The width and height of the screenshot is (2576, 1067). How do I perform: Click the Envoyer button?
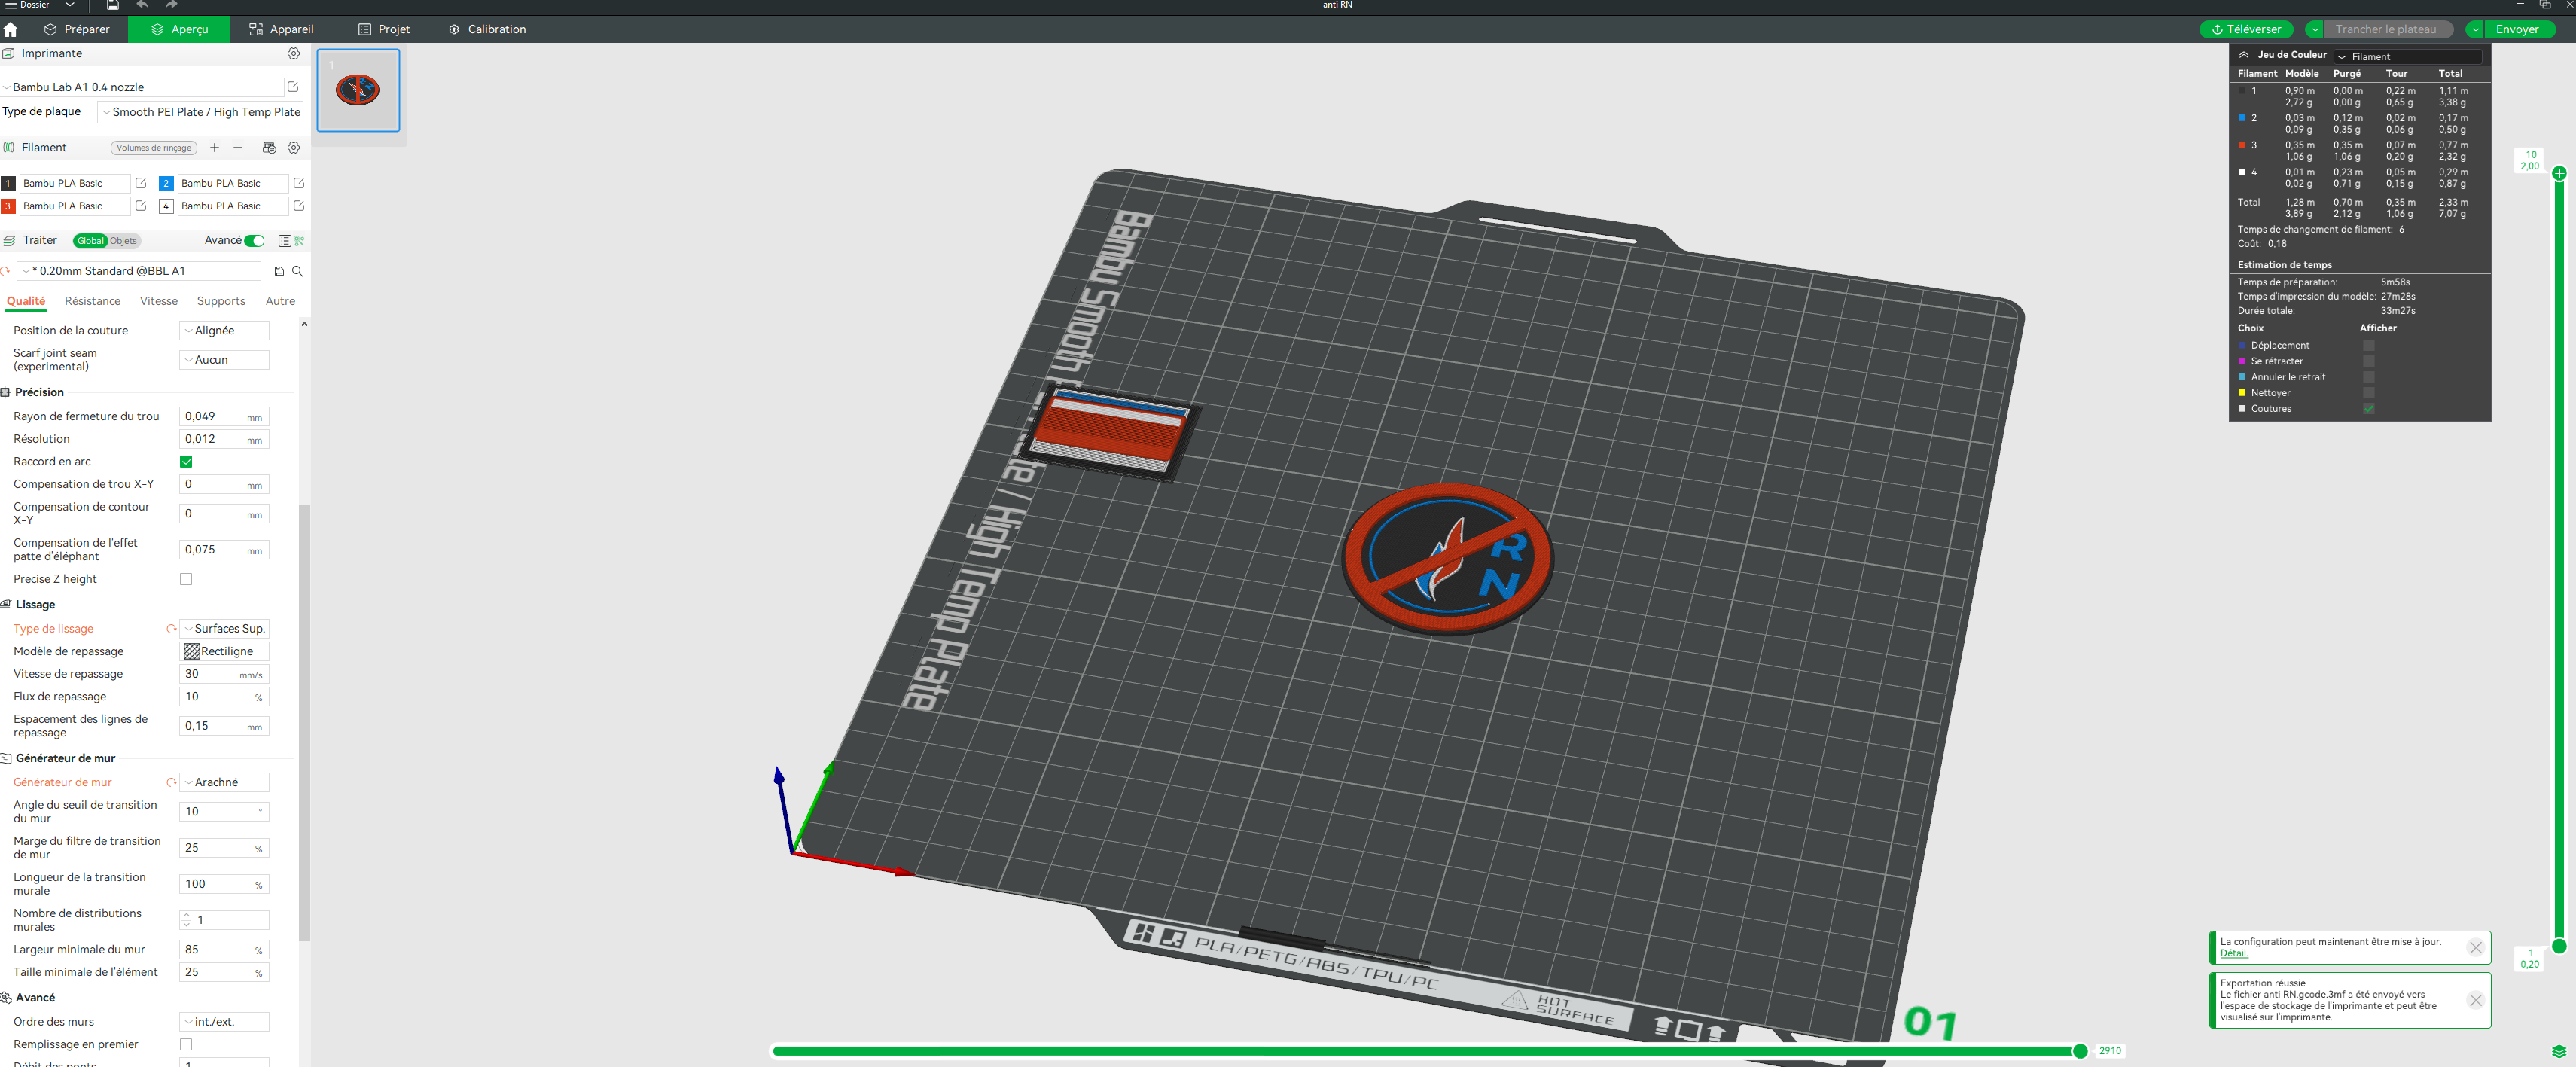click(x=2517, y=30)
